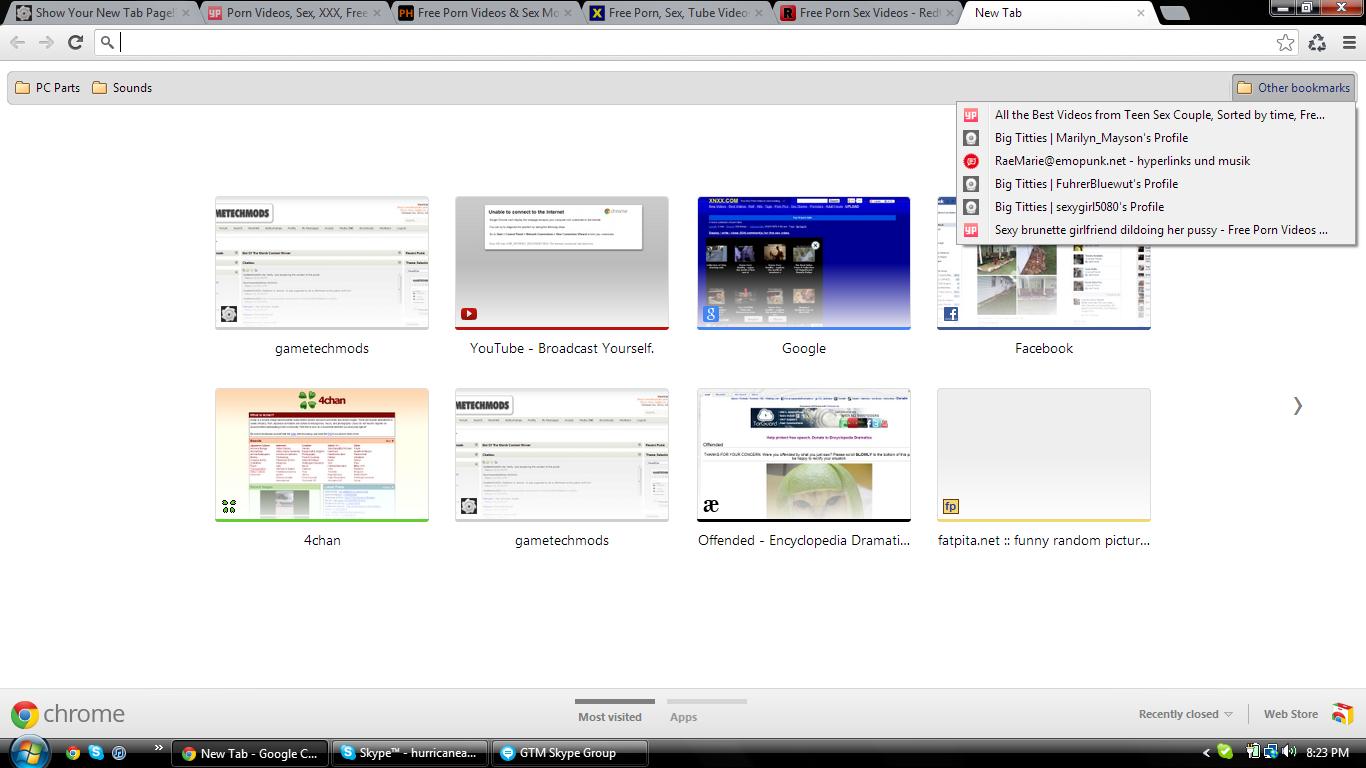Open the Web Store link
Viewport: 1366px width, 768px height.
tap(1291, 714)
